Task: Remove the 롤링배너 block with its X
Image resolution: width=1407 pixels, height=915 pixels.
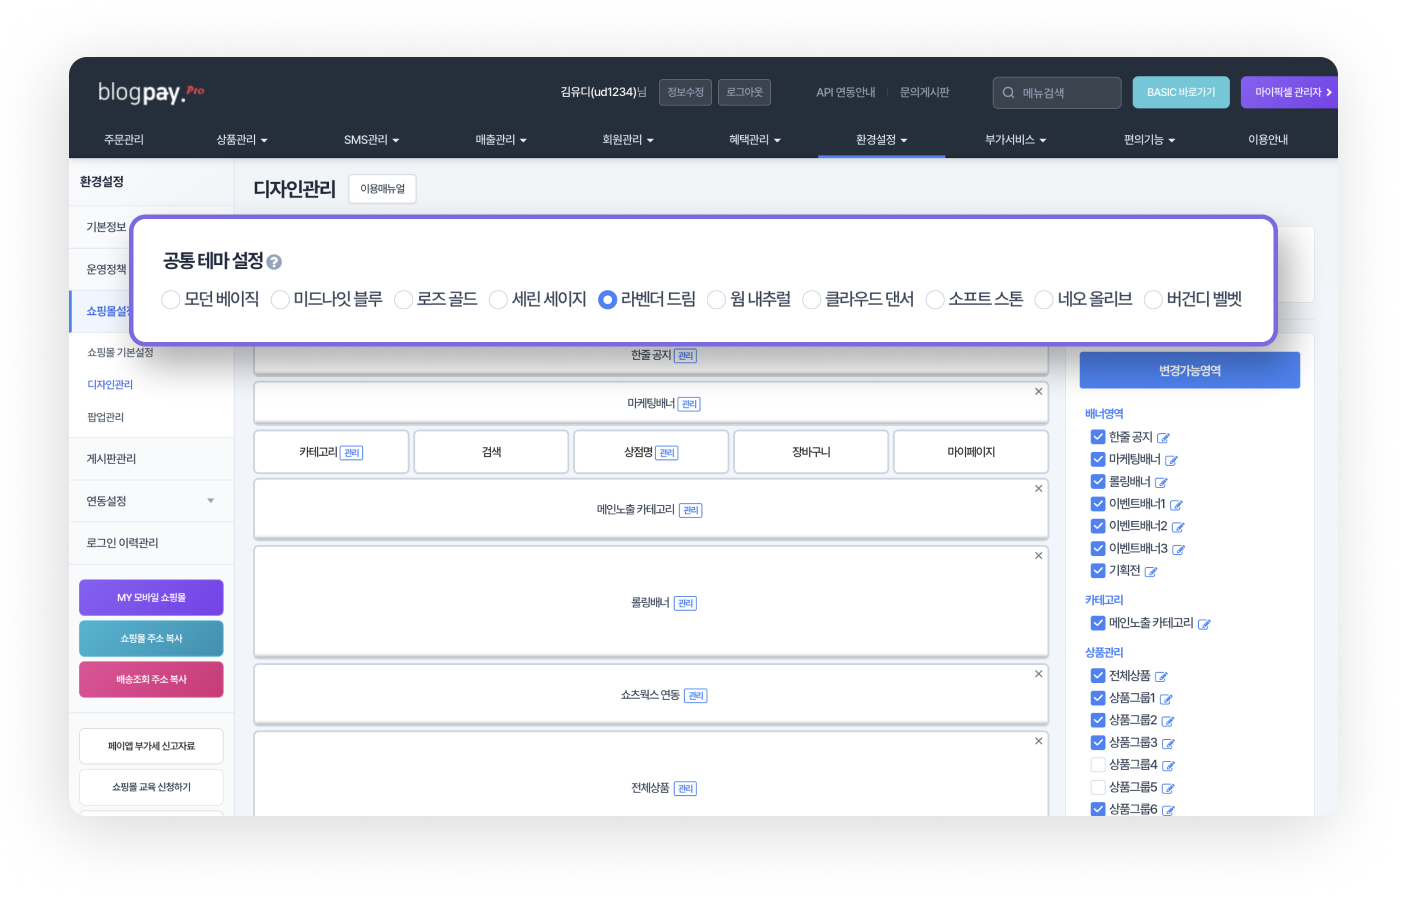Action: [x=1039, y=555]
